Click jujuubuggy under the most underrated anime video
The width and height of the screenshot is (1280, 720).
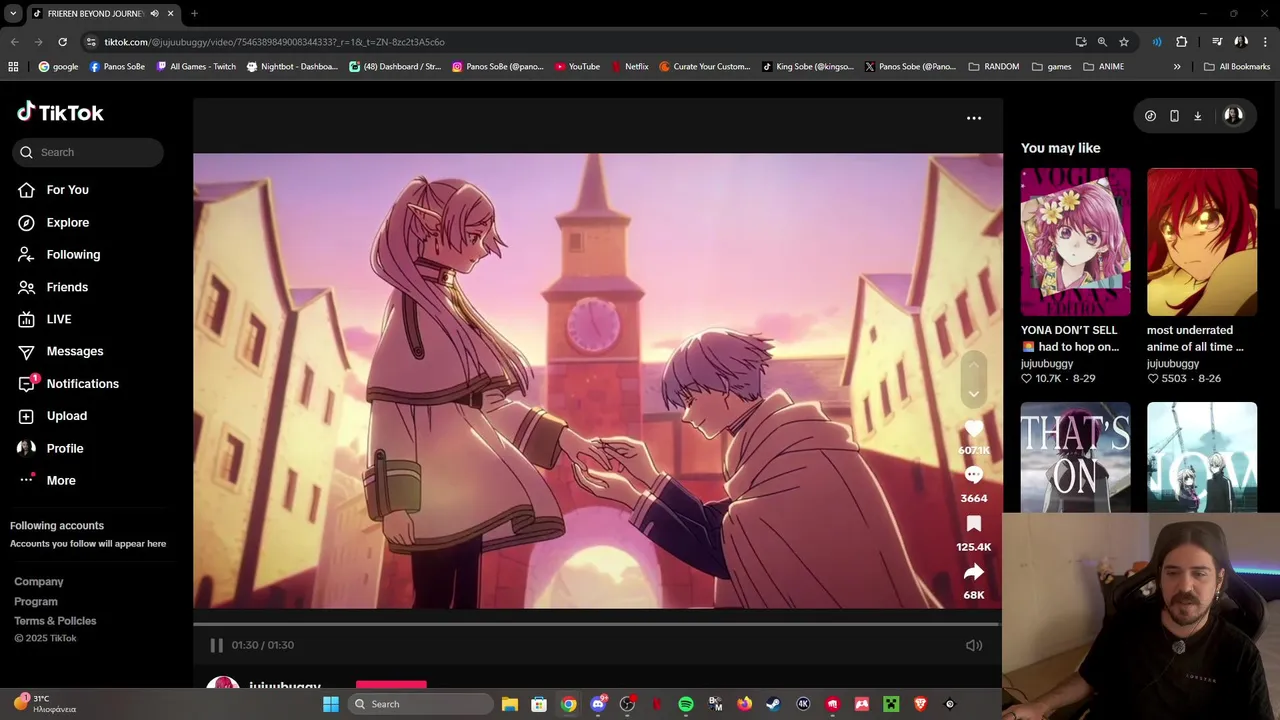pyautogui.click(x=1173, y=364)
